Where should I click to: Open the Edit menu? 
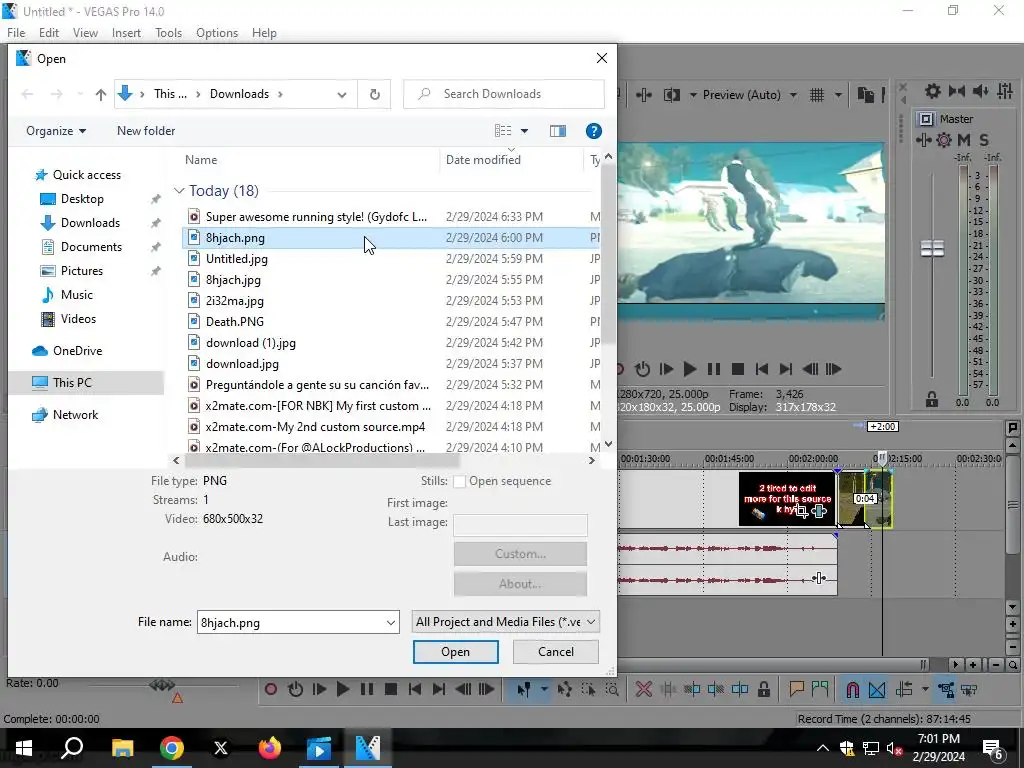(48, 33)
